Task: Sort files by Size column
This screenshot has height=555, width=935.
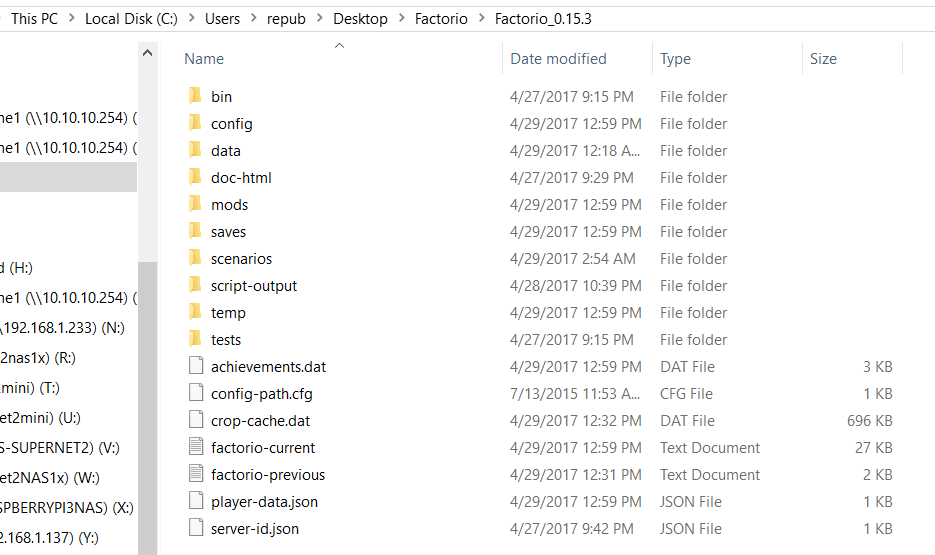Action: (x=823, y=58)
